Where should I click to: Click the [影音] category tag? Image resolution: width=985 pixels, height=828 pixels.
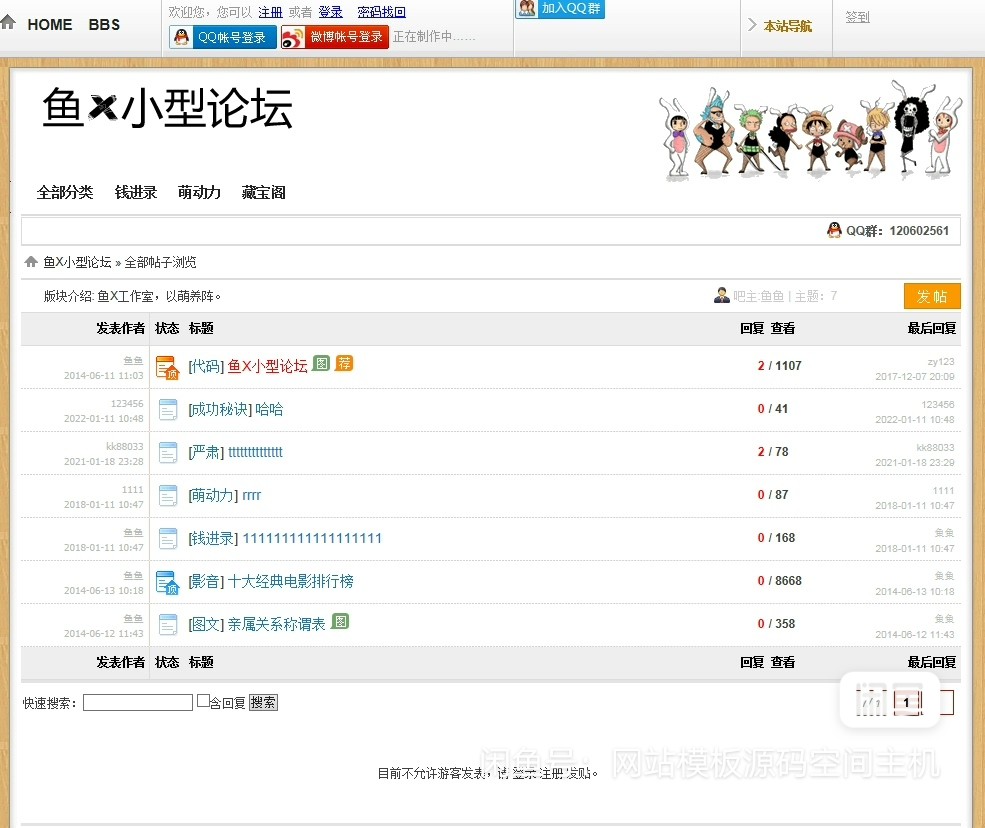tap(206, 582)
